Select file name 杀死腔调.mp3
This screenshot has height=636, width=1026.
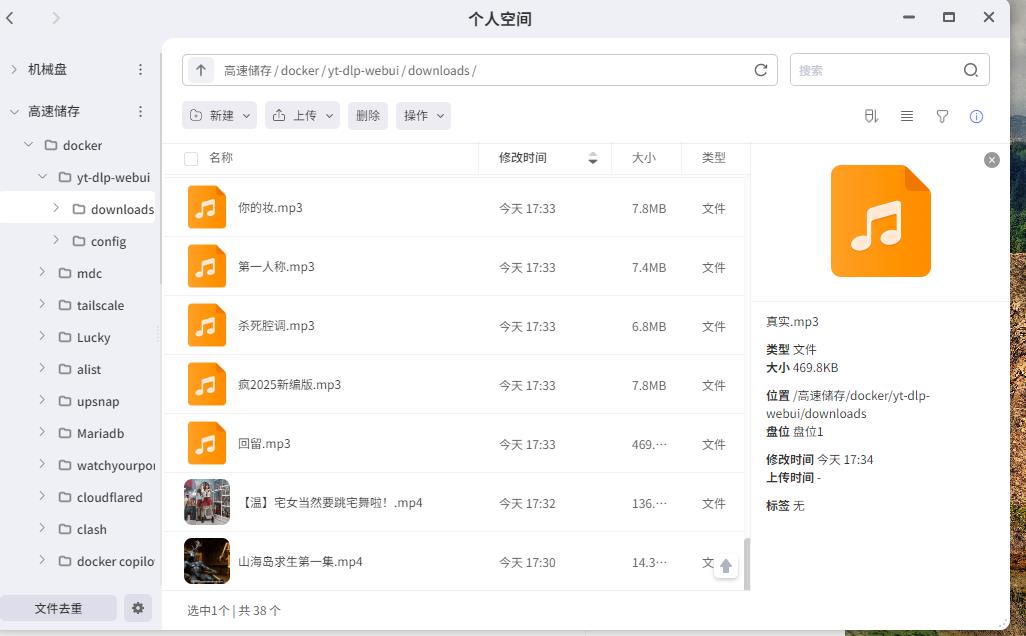(x=276, y=326)
